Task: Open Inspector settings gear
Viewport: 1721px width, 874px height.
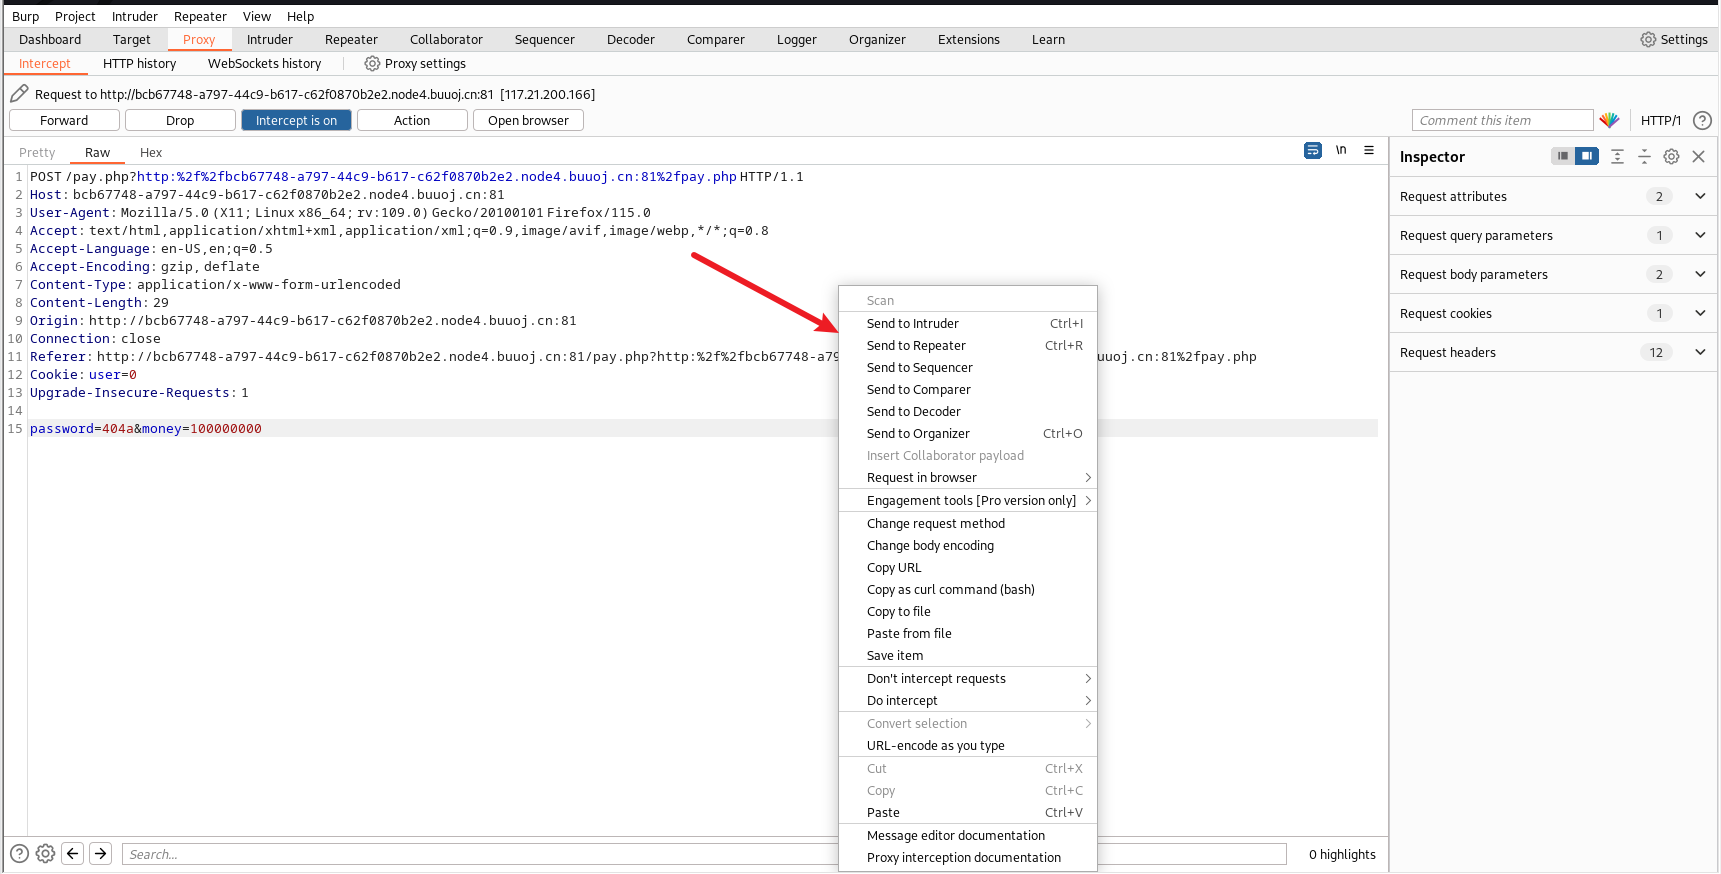Action: (x=1671, y=156)
